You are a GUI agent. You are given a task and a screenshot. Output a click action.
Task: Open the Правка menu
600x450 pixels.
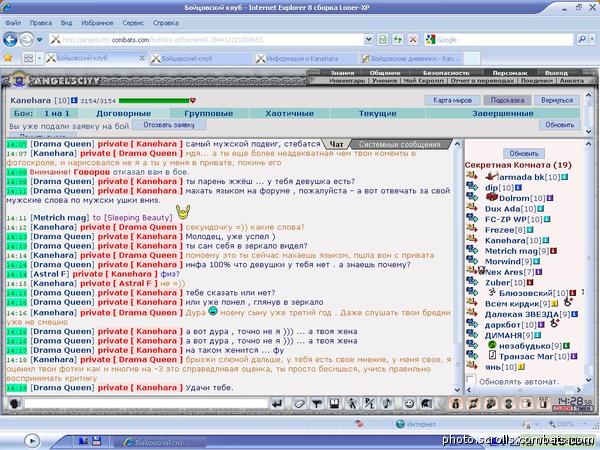pyautogui.click(x=41, y=23)
